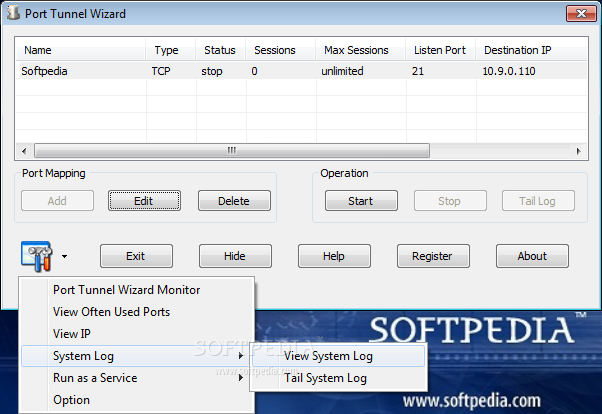Choose View System Log from submenu
602x414 pixels.
[x=339, y=356]
